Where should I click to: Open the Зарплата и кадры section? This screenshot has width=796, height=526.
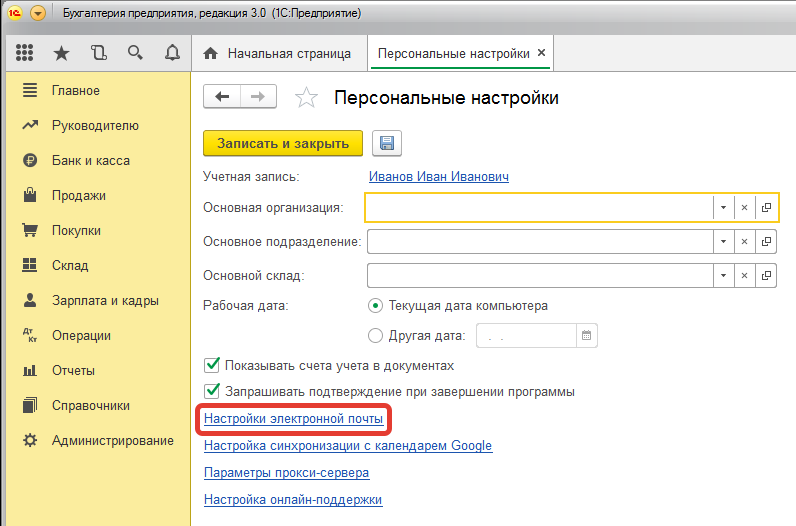click(x=105, y=301)
